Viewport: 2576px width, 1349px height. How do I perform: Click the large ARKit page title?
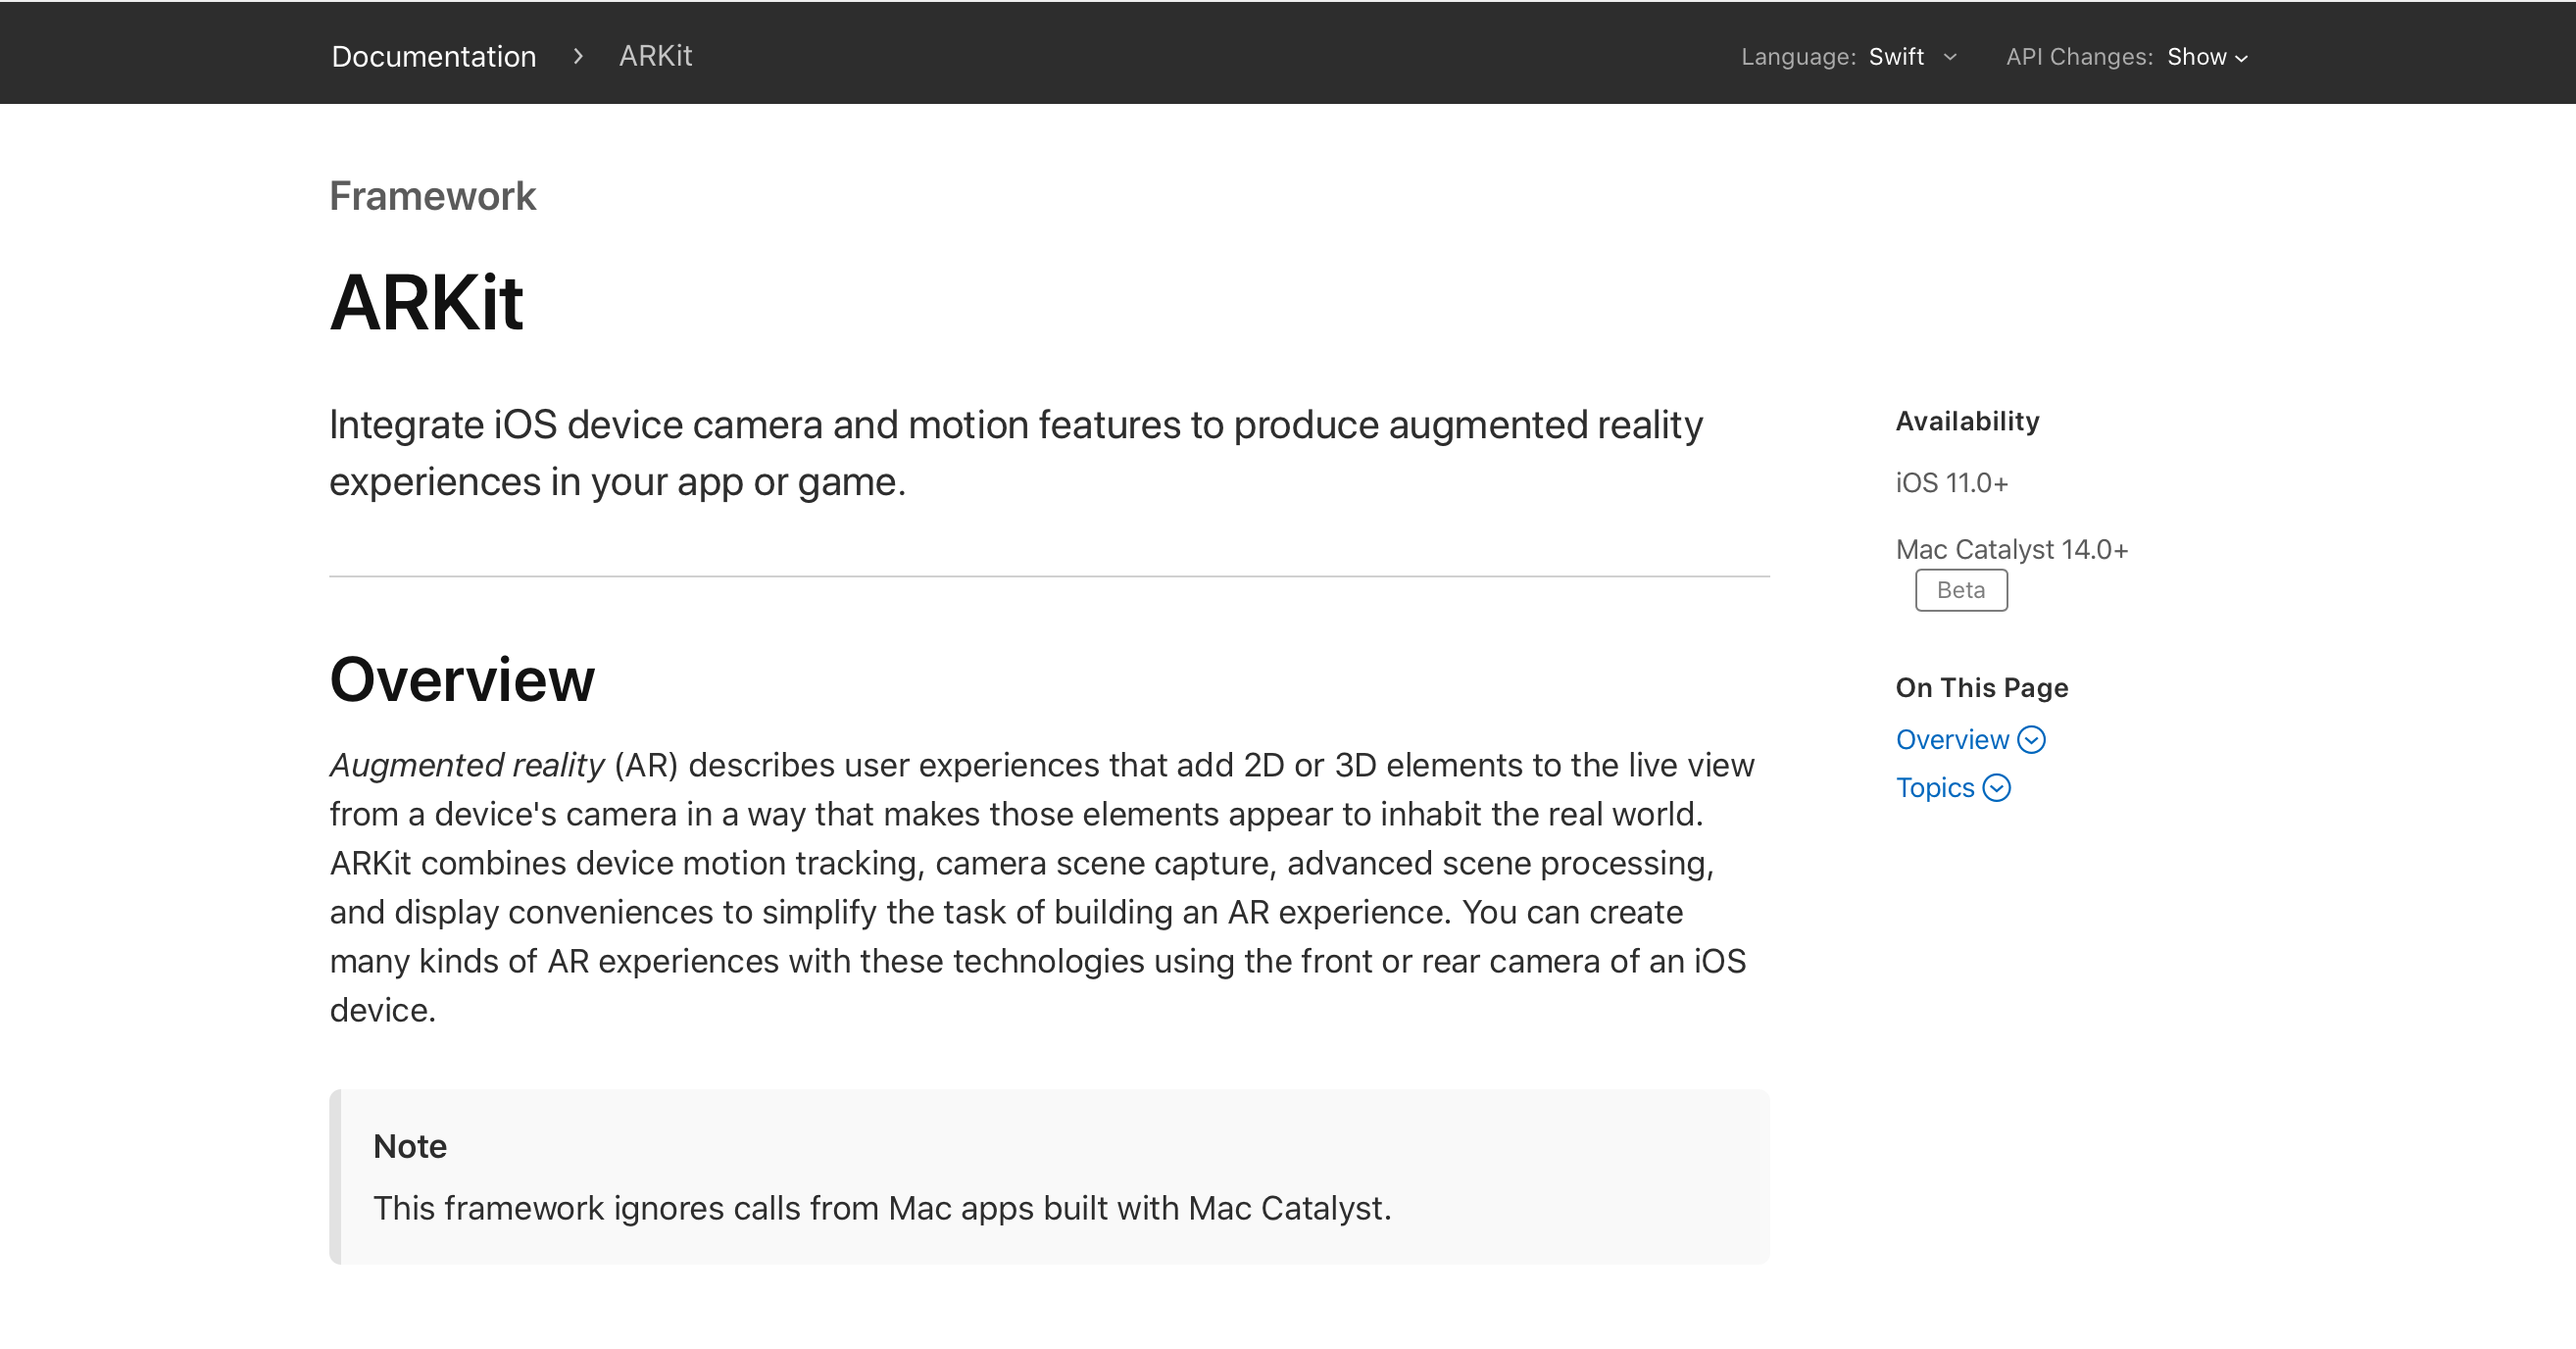[427, 303]
